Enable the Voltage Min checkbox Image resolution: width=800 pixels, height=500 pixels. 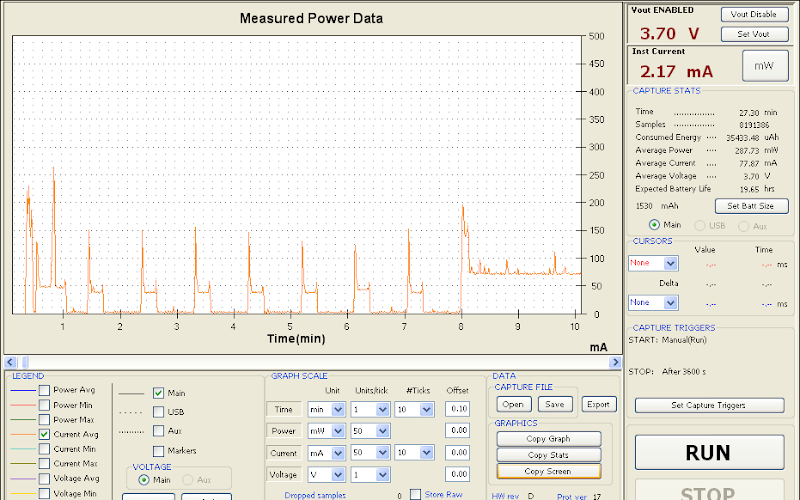(44, 493)
